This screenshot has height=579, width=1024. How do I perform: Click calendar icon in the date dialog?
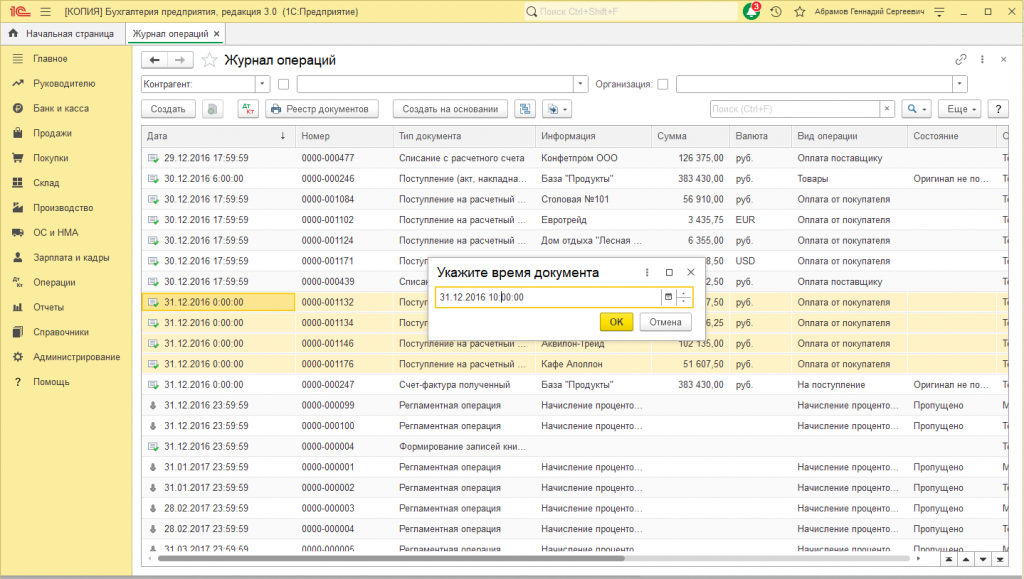coord(668,297)
